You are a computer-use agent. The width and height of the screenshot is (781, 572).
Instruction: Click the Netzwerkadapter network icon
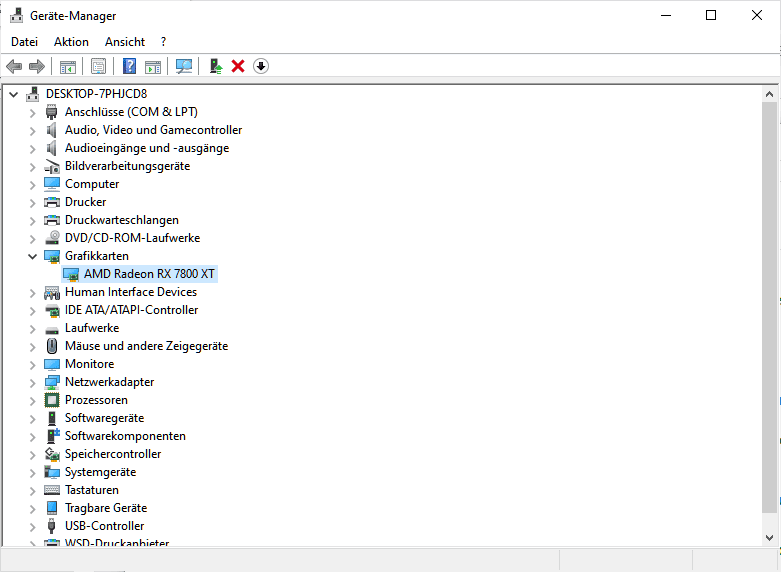[x=52, y=382]
